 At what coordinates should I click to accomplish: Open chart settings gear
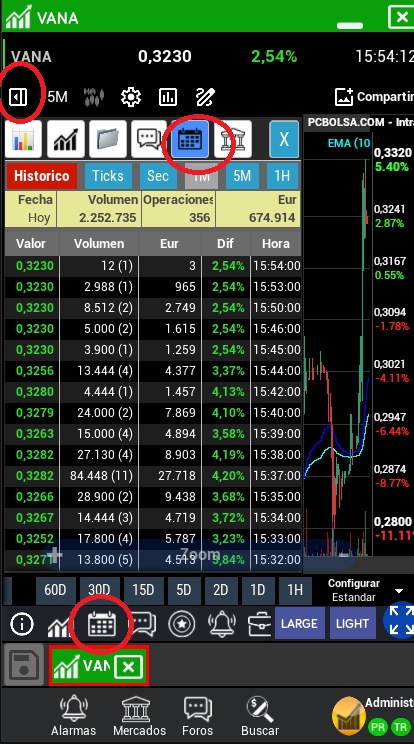(130, 97)
